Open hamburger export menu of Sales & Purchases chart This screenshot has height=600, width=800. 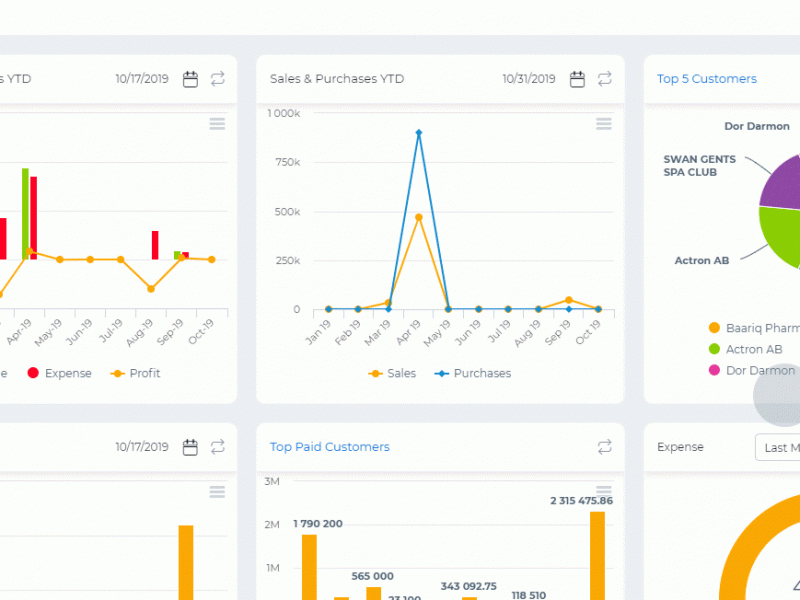[604, 124]
